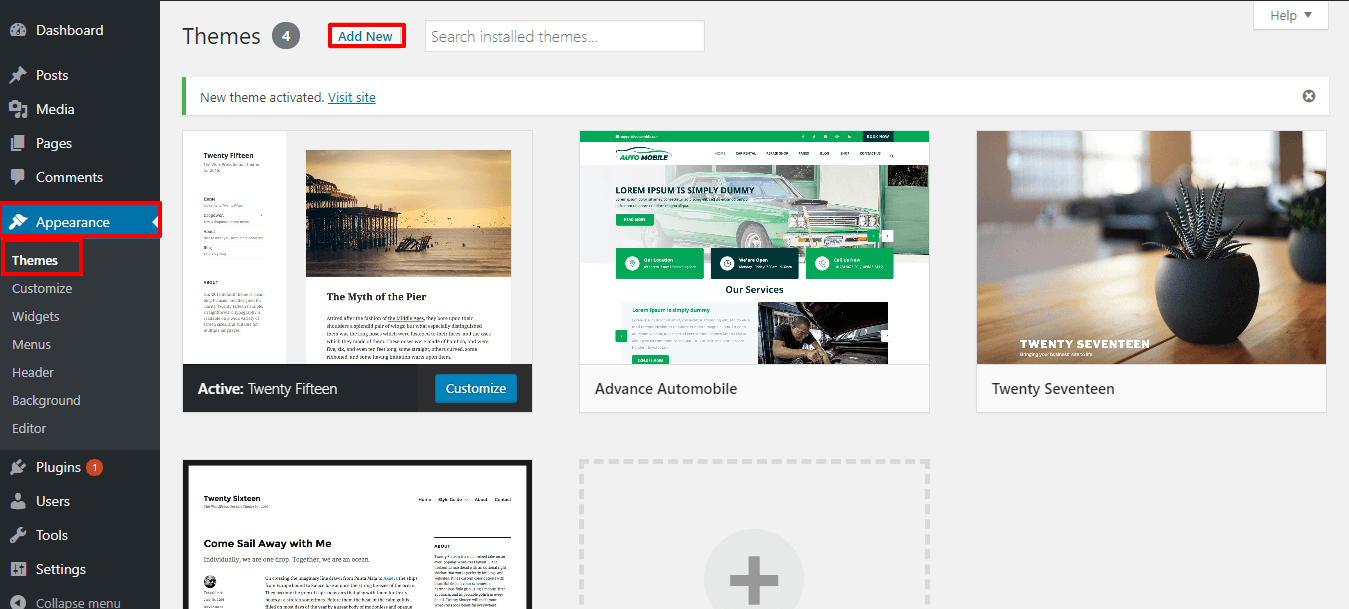The width and height of the screenshot is (1349, 609).
Task: Click the Users person icon
Action: (18, 501)
